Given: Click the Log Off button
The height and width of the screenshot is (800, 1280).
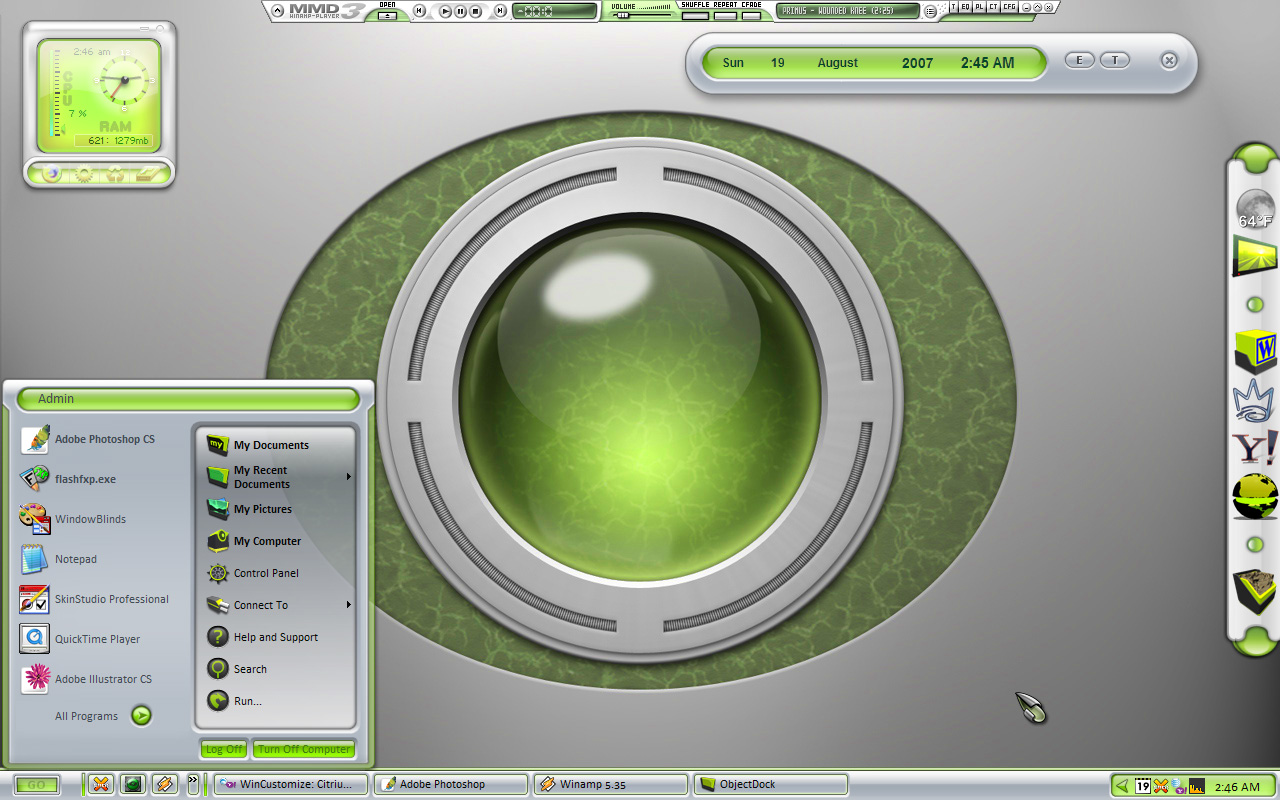Looking at the screenshot, I should tap(224, 749).
